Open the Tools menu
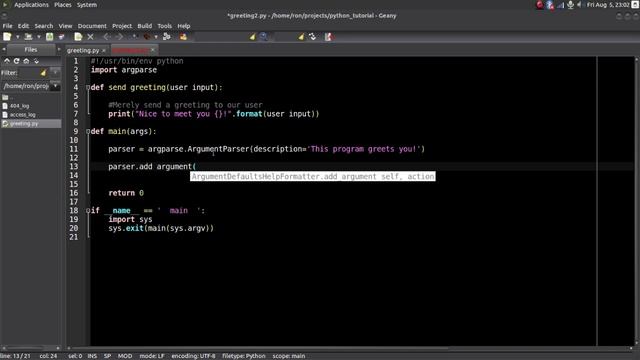This screenshot has height=360, width=640. [164, 26]
